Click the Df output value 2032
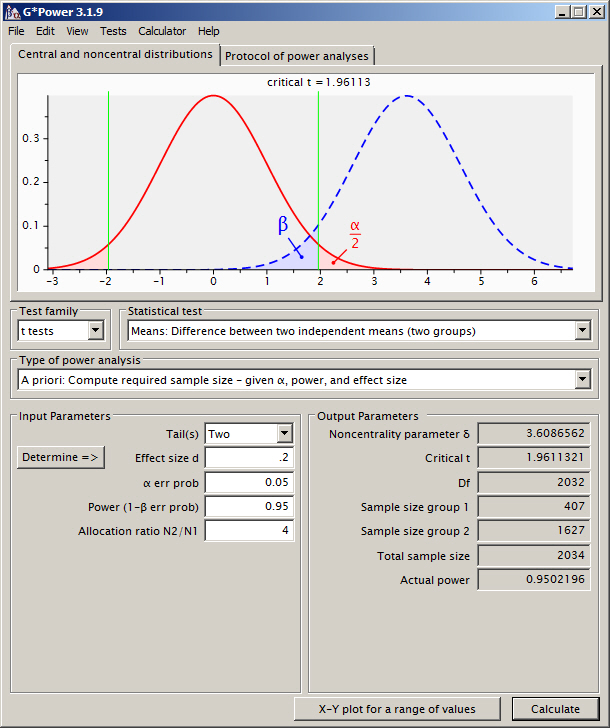Screen dimensions: 610x728 534,482
